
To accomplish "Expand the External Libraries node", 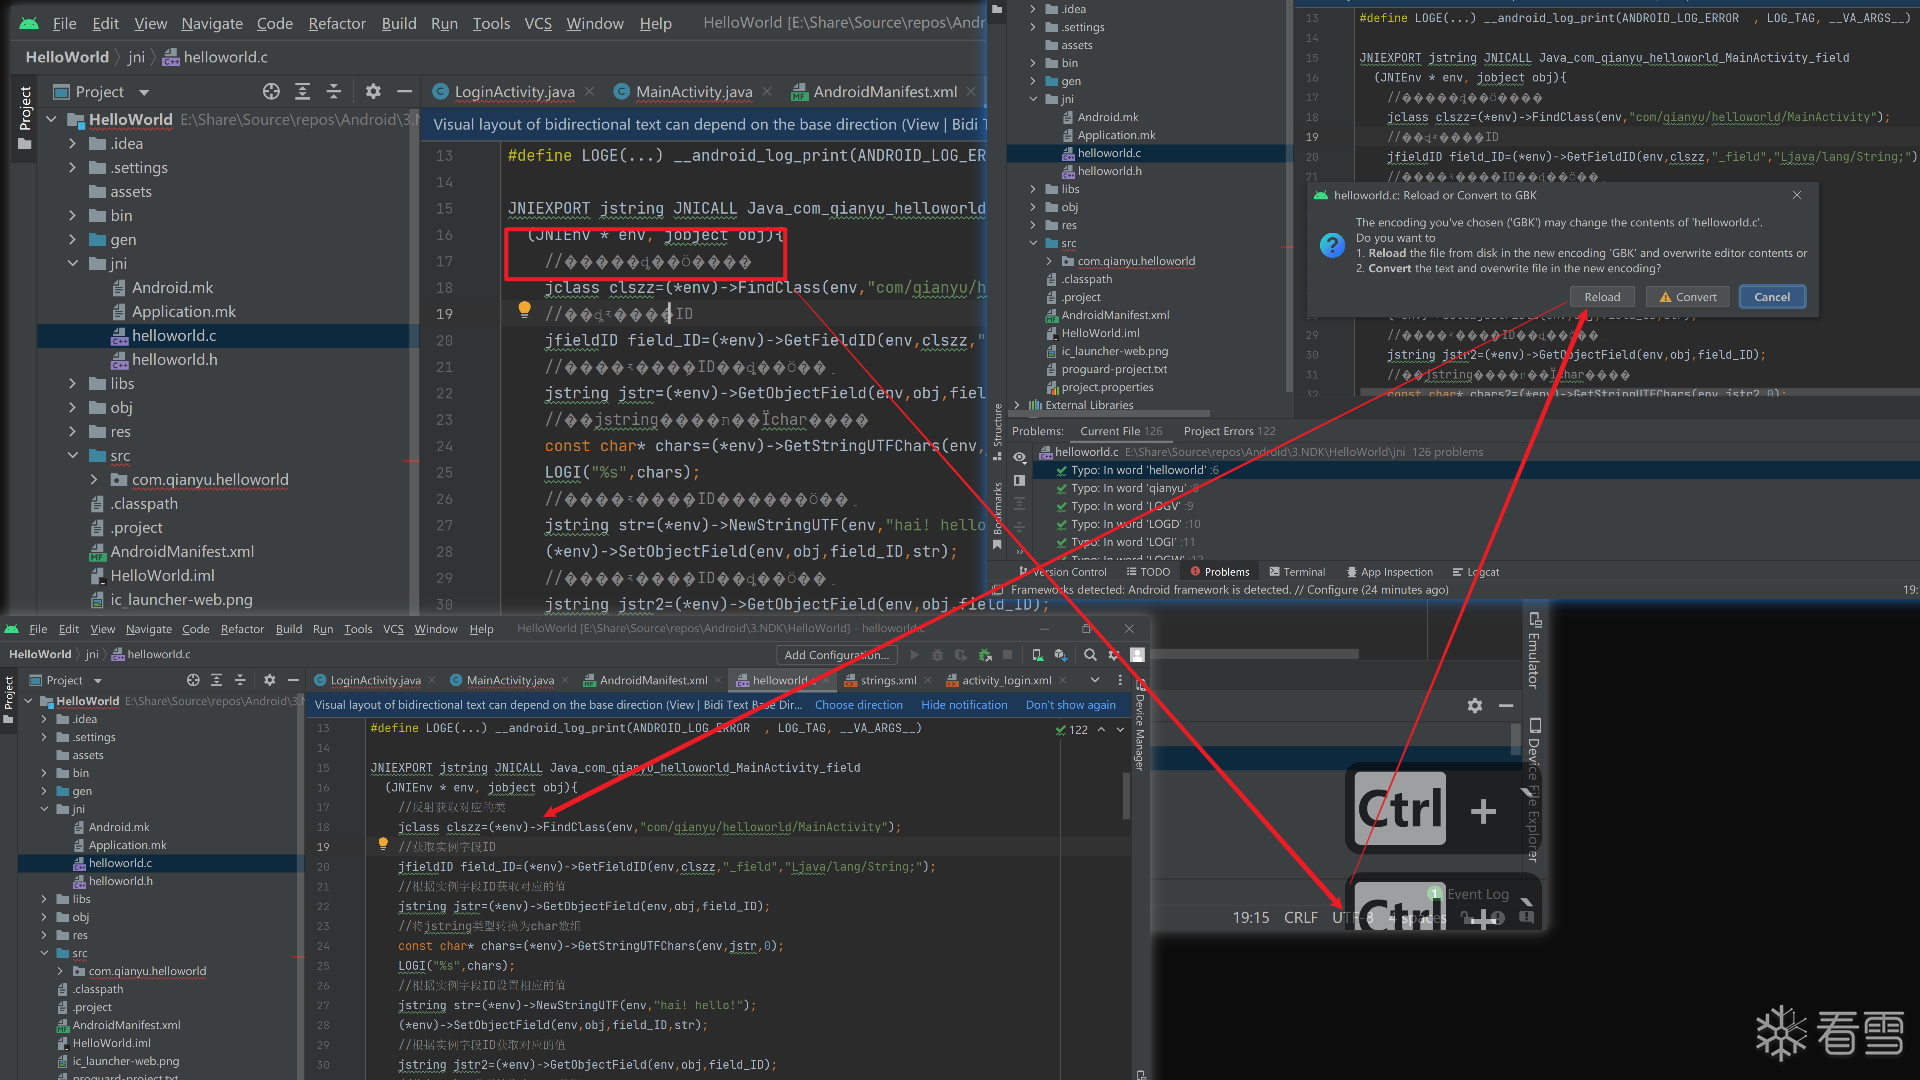I will [x=1017, y=405].
